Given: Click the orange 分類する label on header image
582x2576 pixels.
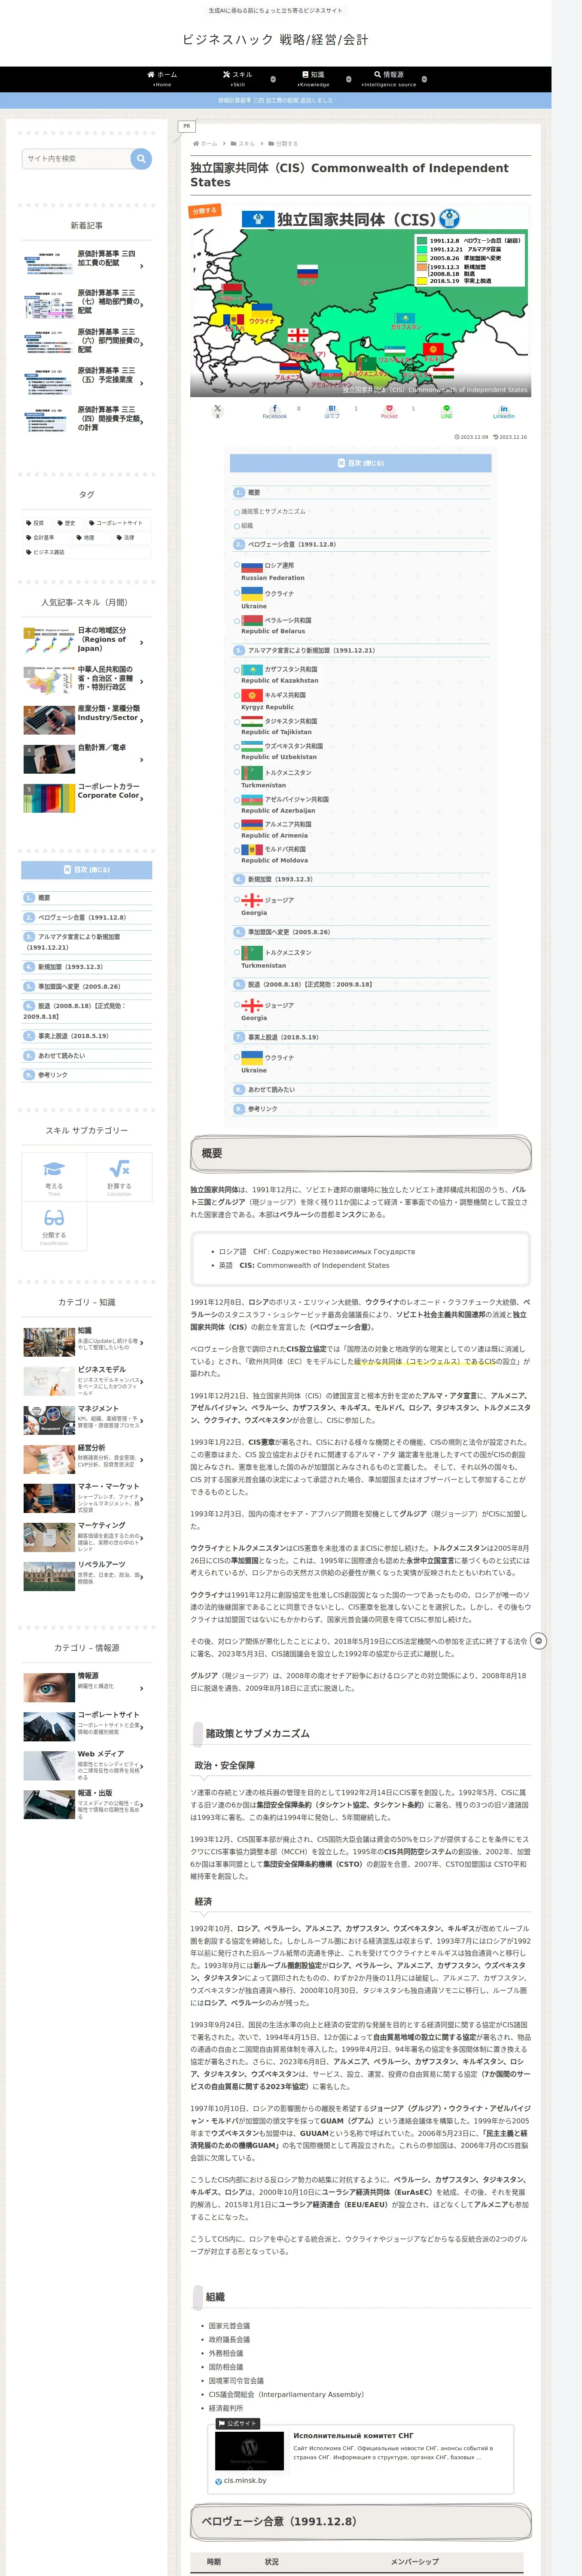Looking at the screenshot, I should 205,211.
